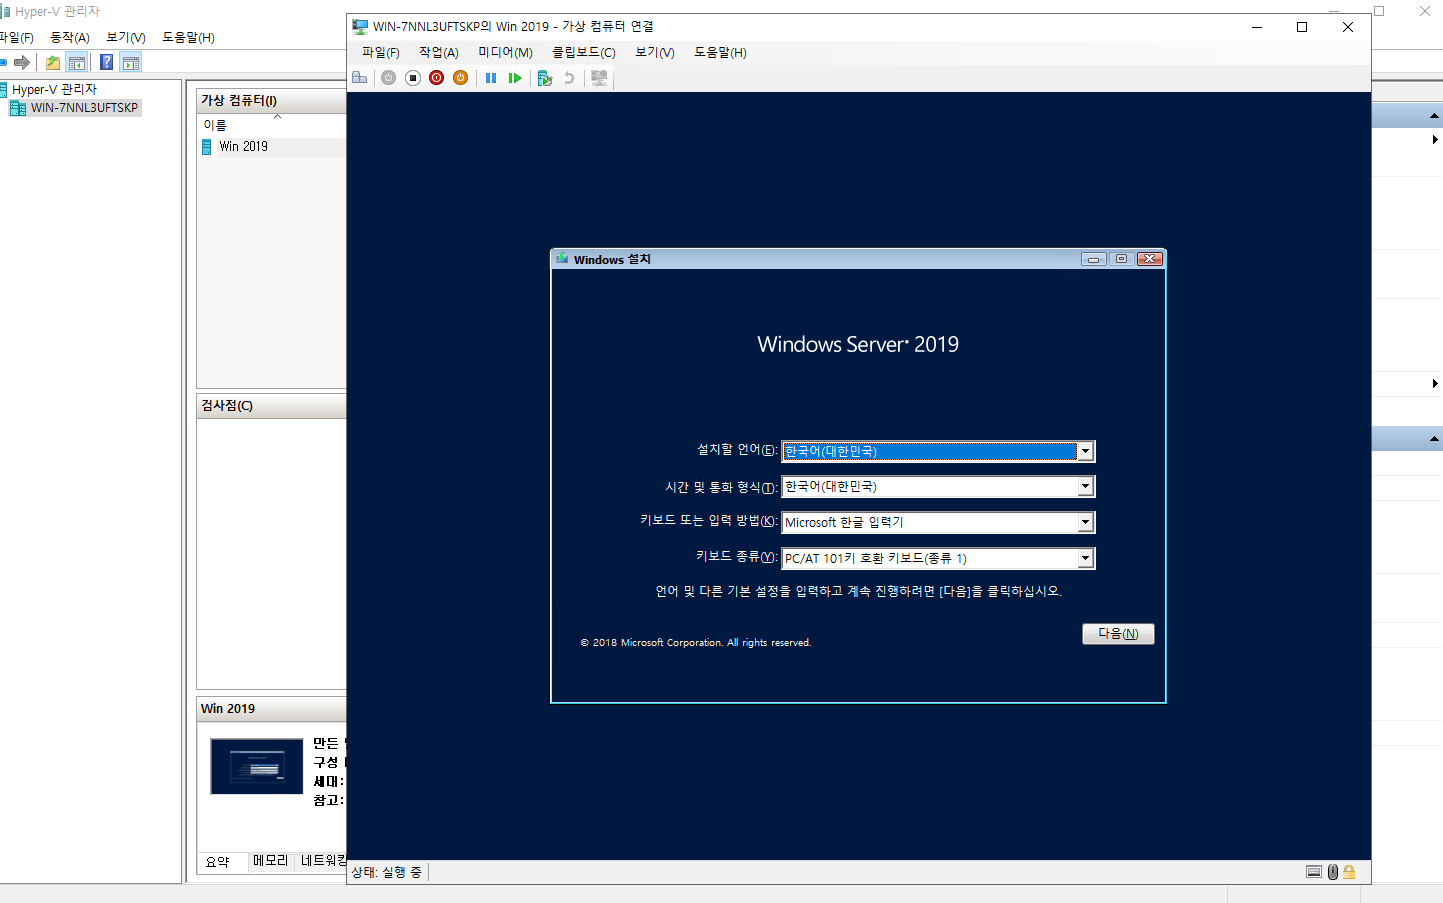Open the 도움말(H) menu in VM connection window
Viewport: 1443px width, 903px height.
[x=720, y=52]
